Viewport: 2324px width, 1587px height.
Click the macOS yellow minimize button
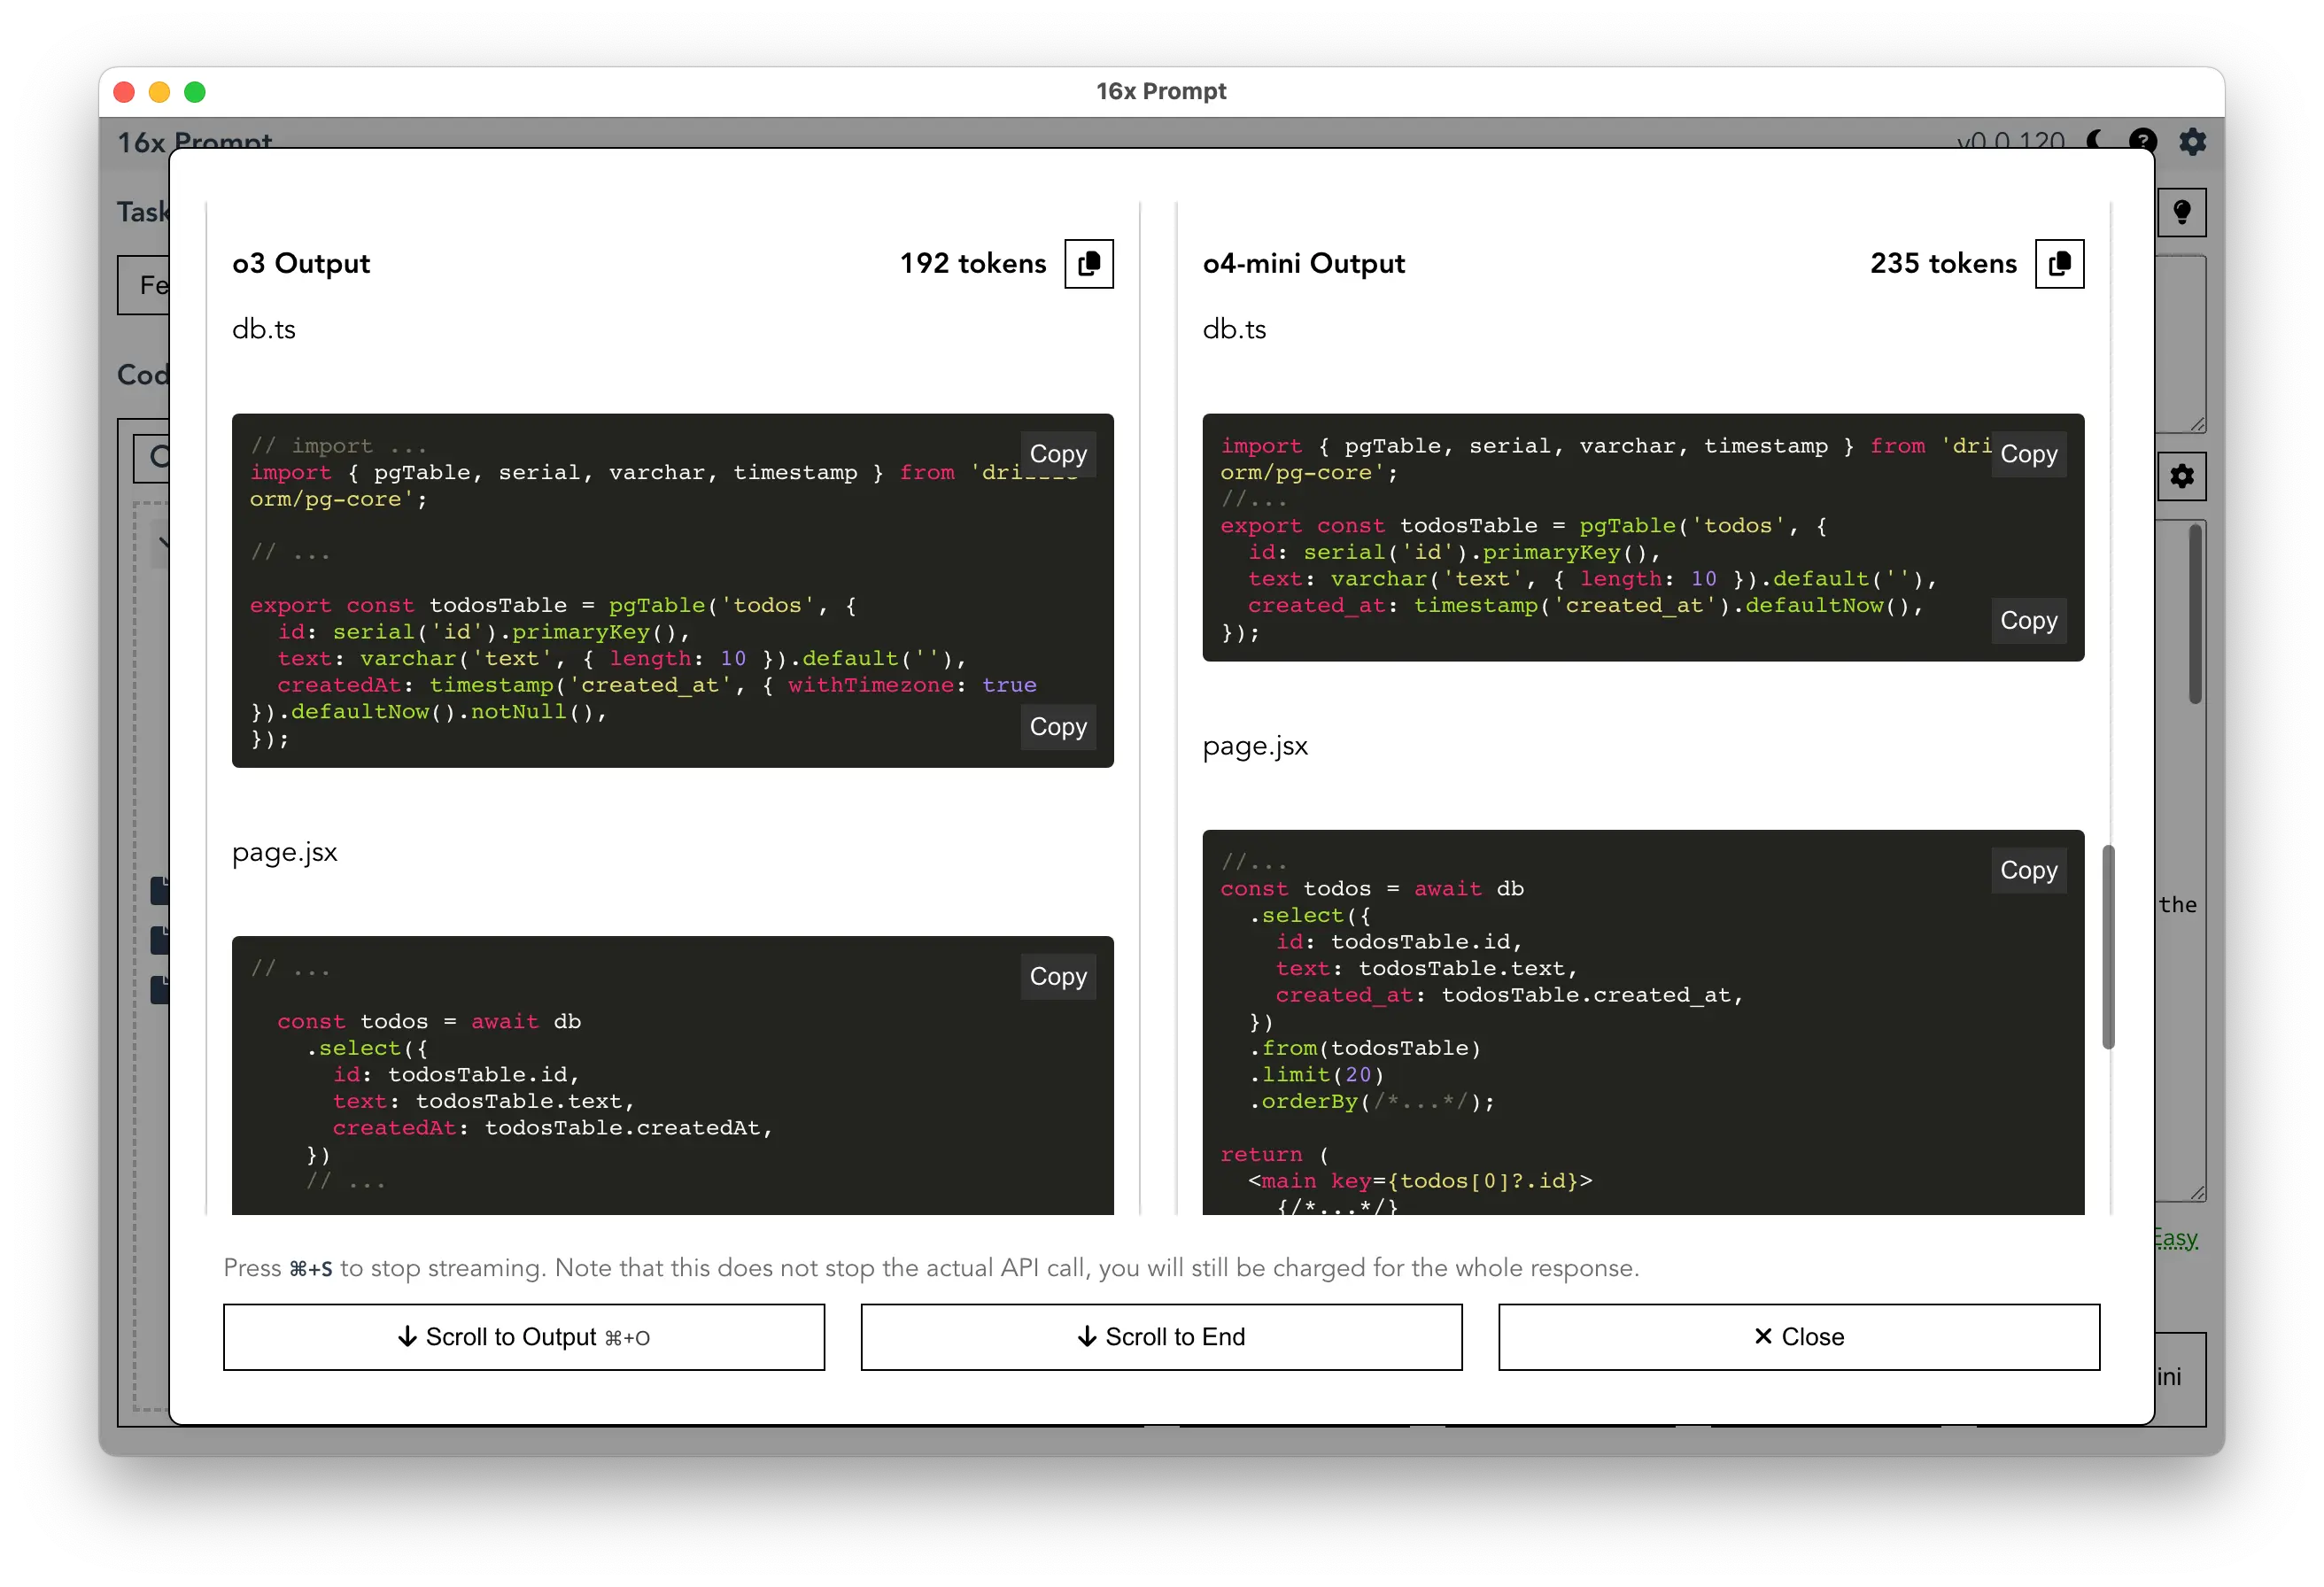pos(159,92)
